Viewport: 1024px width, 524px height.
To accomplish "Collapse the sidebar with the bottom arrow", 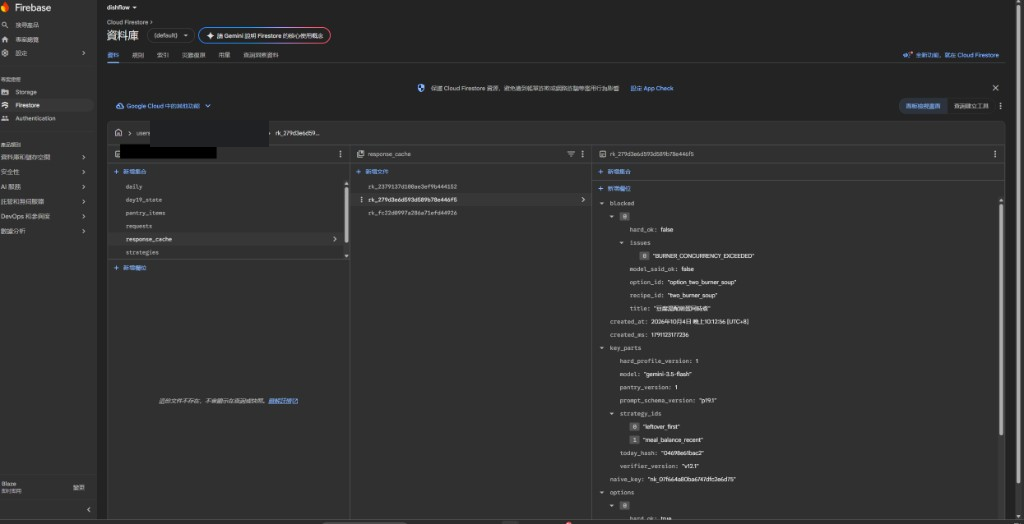I will 89,510.
